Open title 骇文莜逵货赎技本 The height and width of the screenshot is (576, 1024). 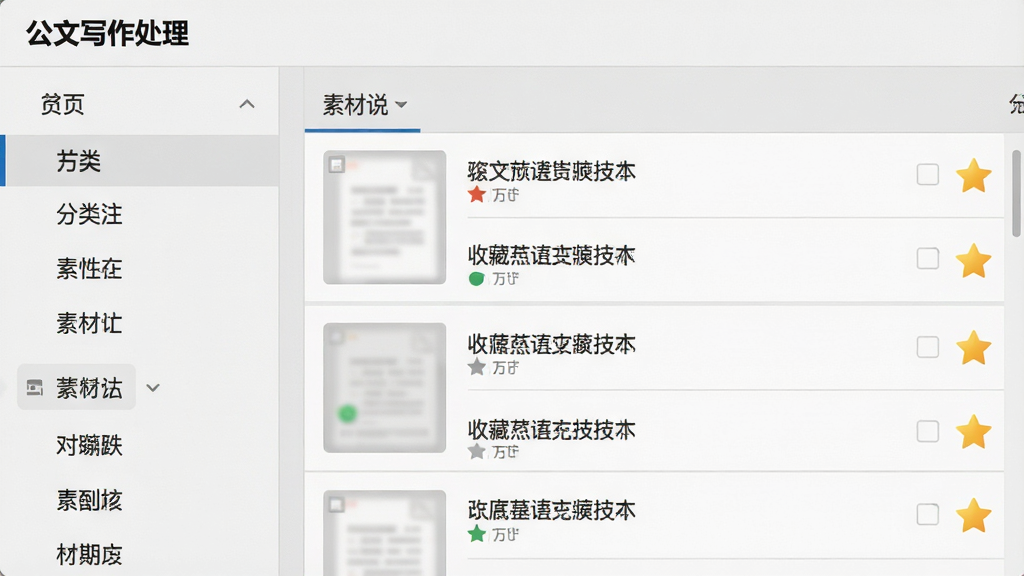coord(551,171)
